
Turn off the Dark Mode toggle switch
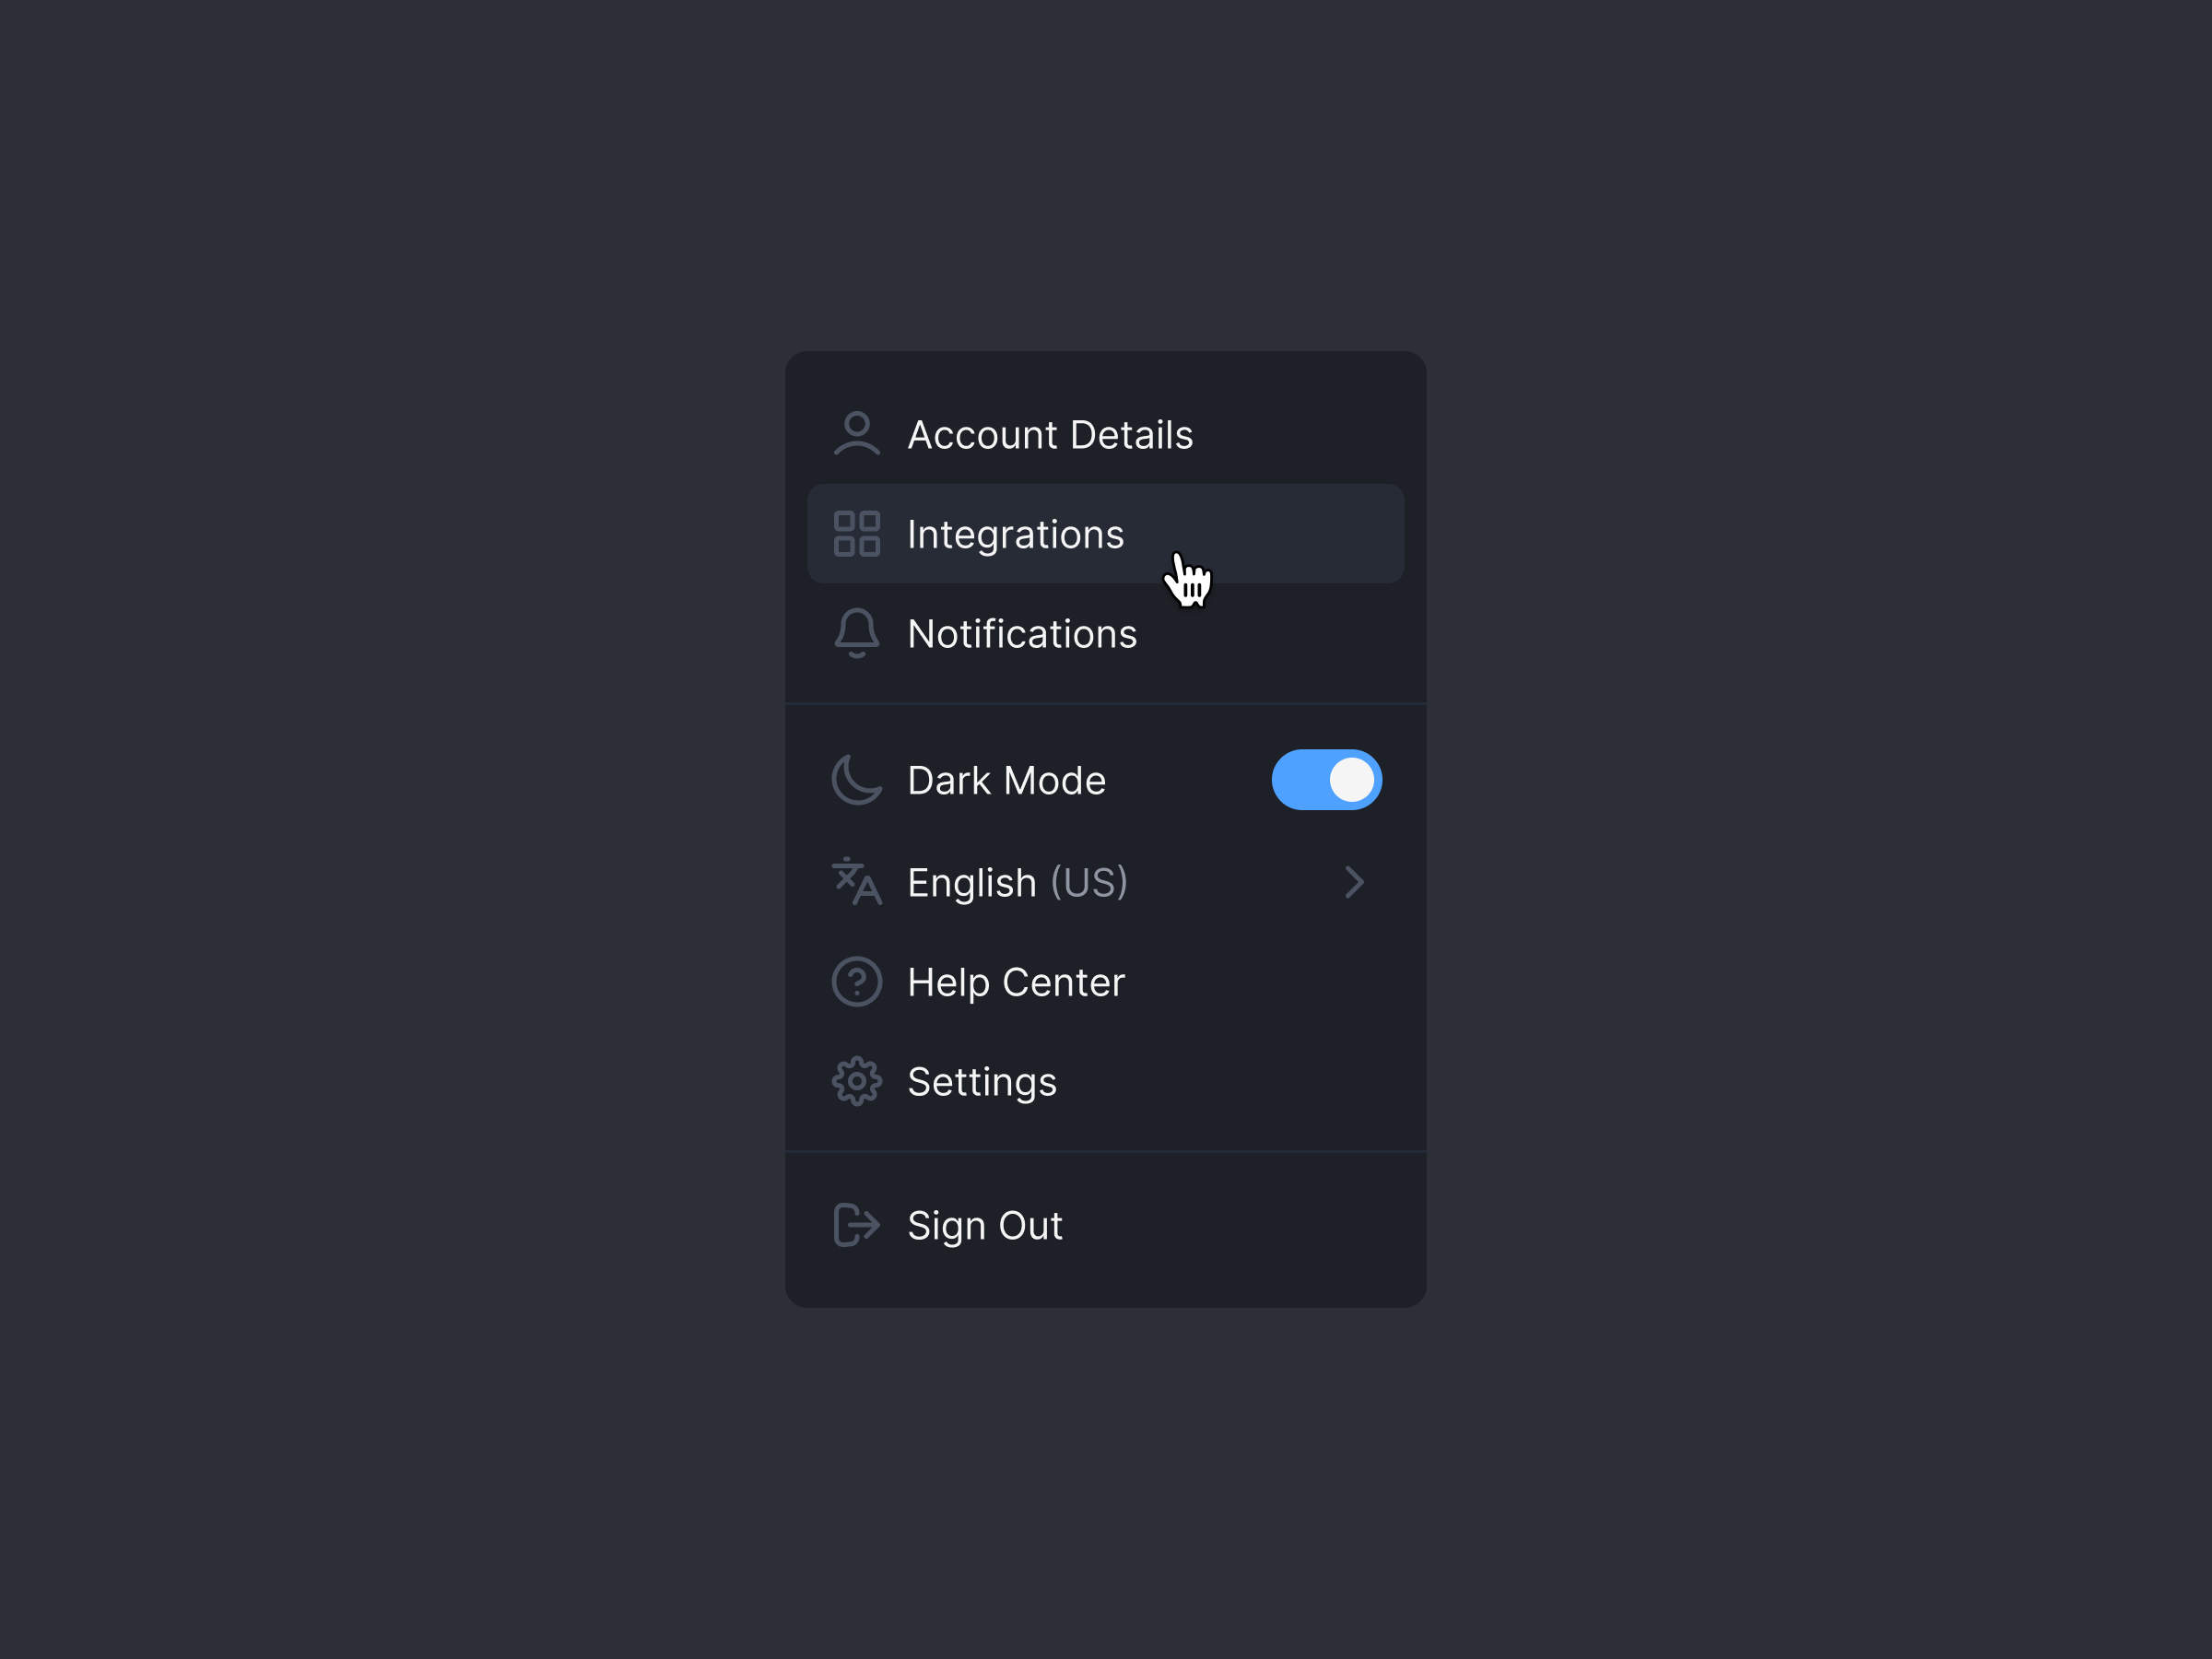[1326, 780]
